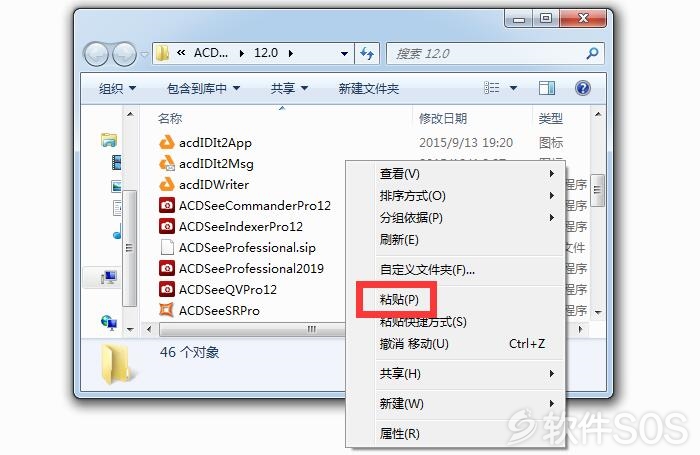Viewport: 700px width, 455px height.
Task: Select the ACDSeeCommanderPro12 application icon
Action: coord(167,205)
